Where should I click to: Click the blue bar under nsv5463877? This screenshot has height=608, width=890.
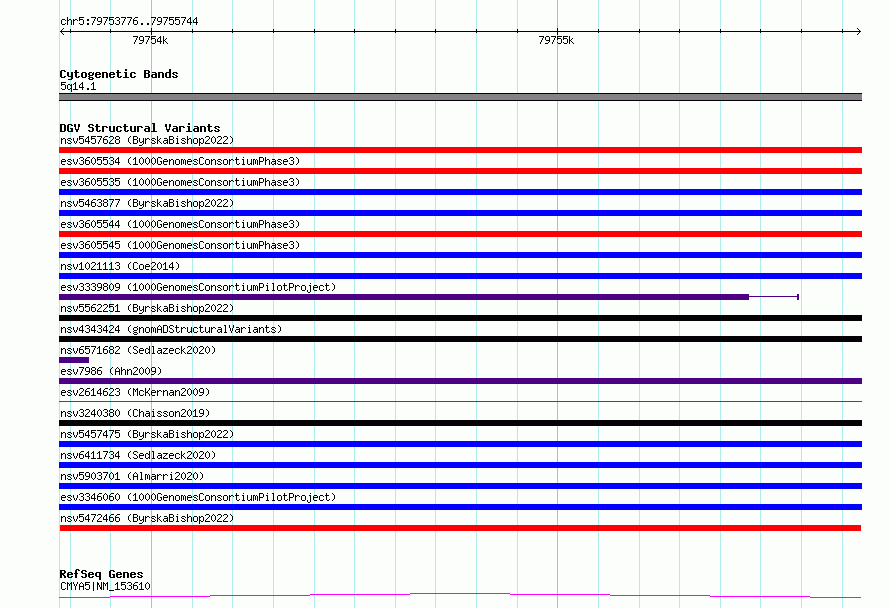pyautogui.click(x=460, y=213)
